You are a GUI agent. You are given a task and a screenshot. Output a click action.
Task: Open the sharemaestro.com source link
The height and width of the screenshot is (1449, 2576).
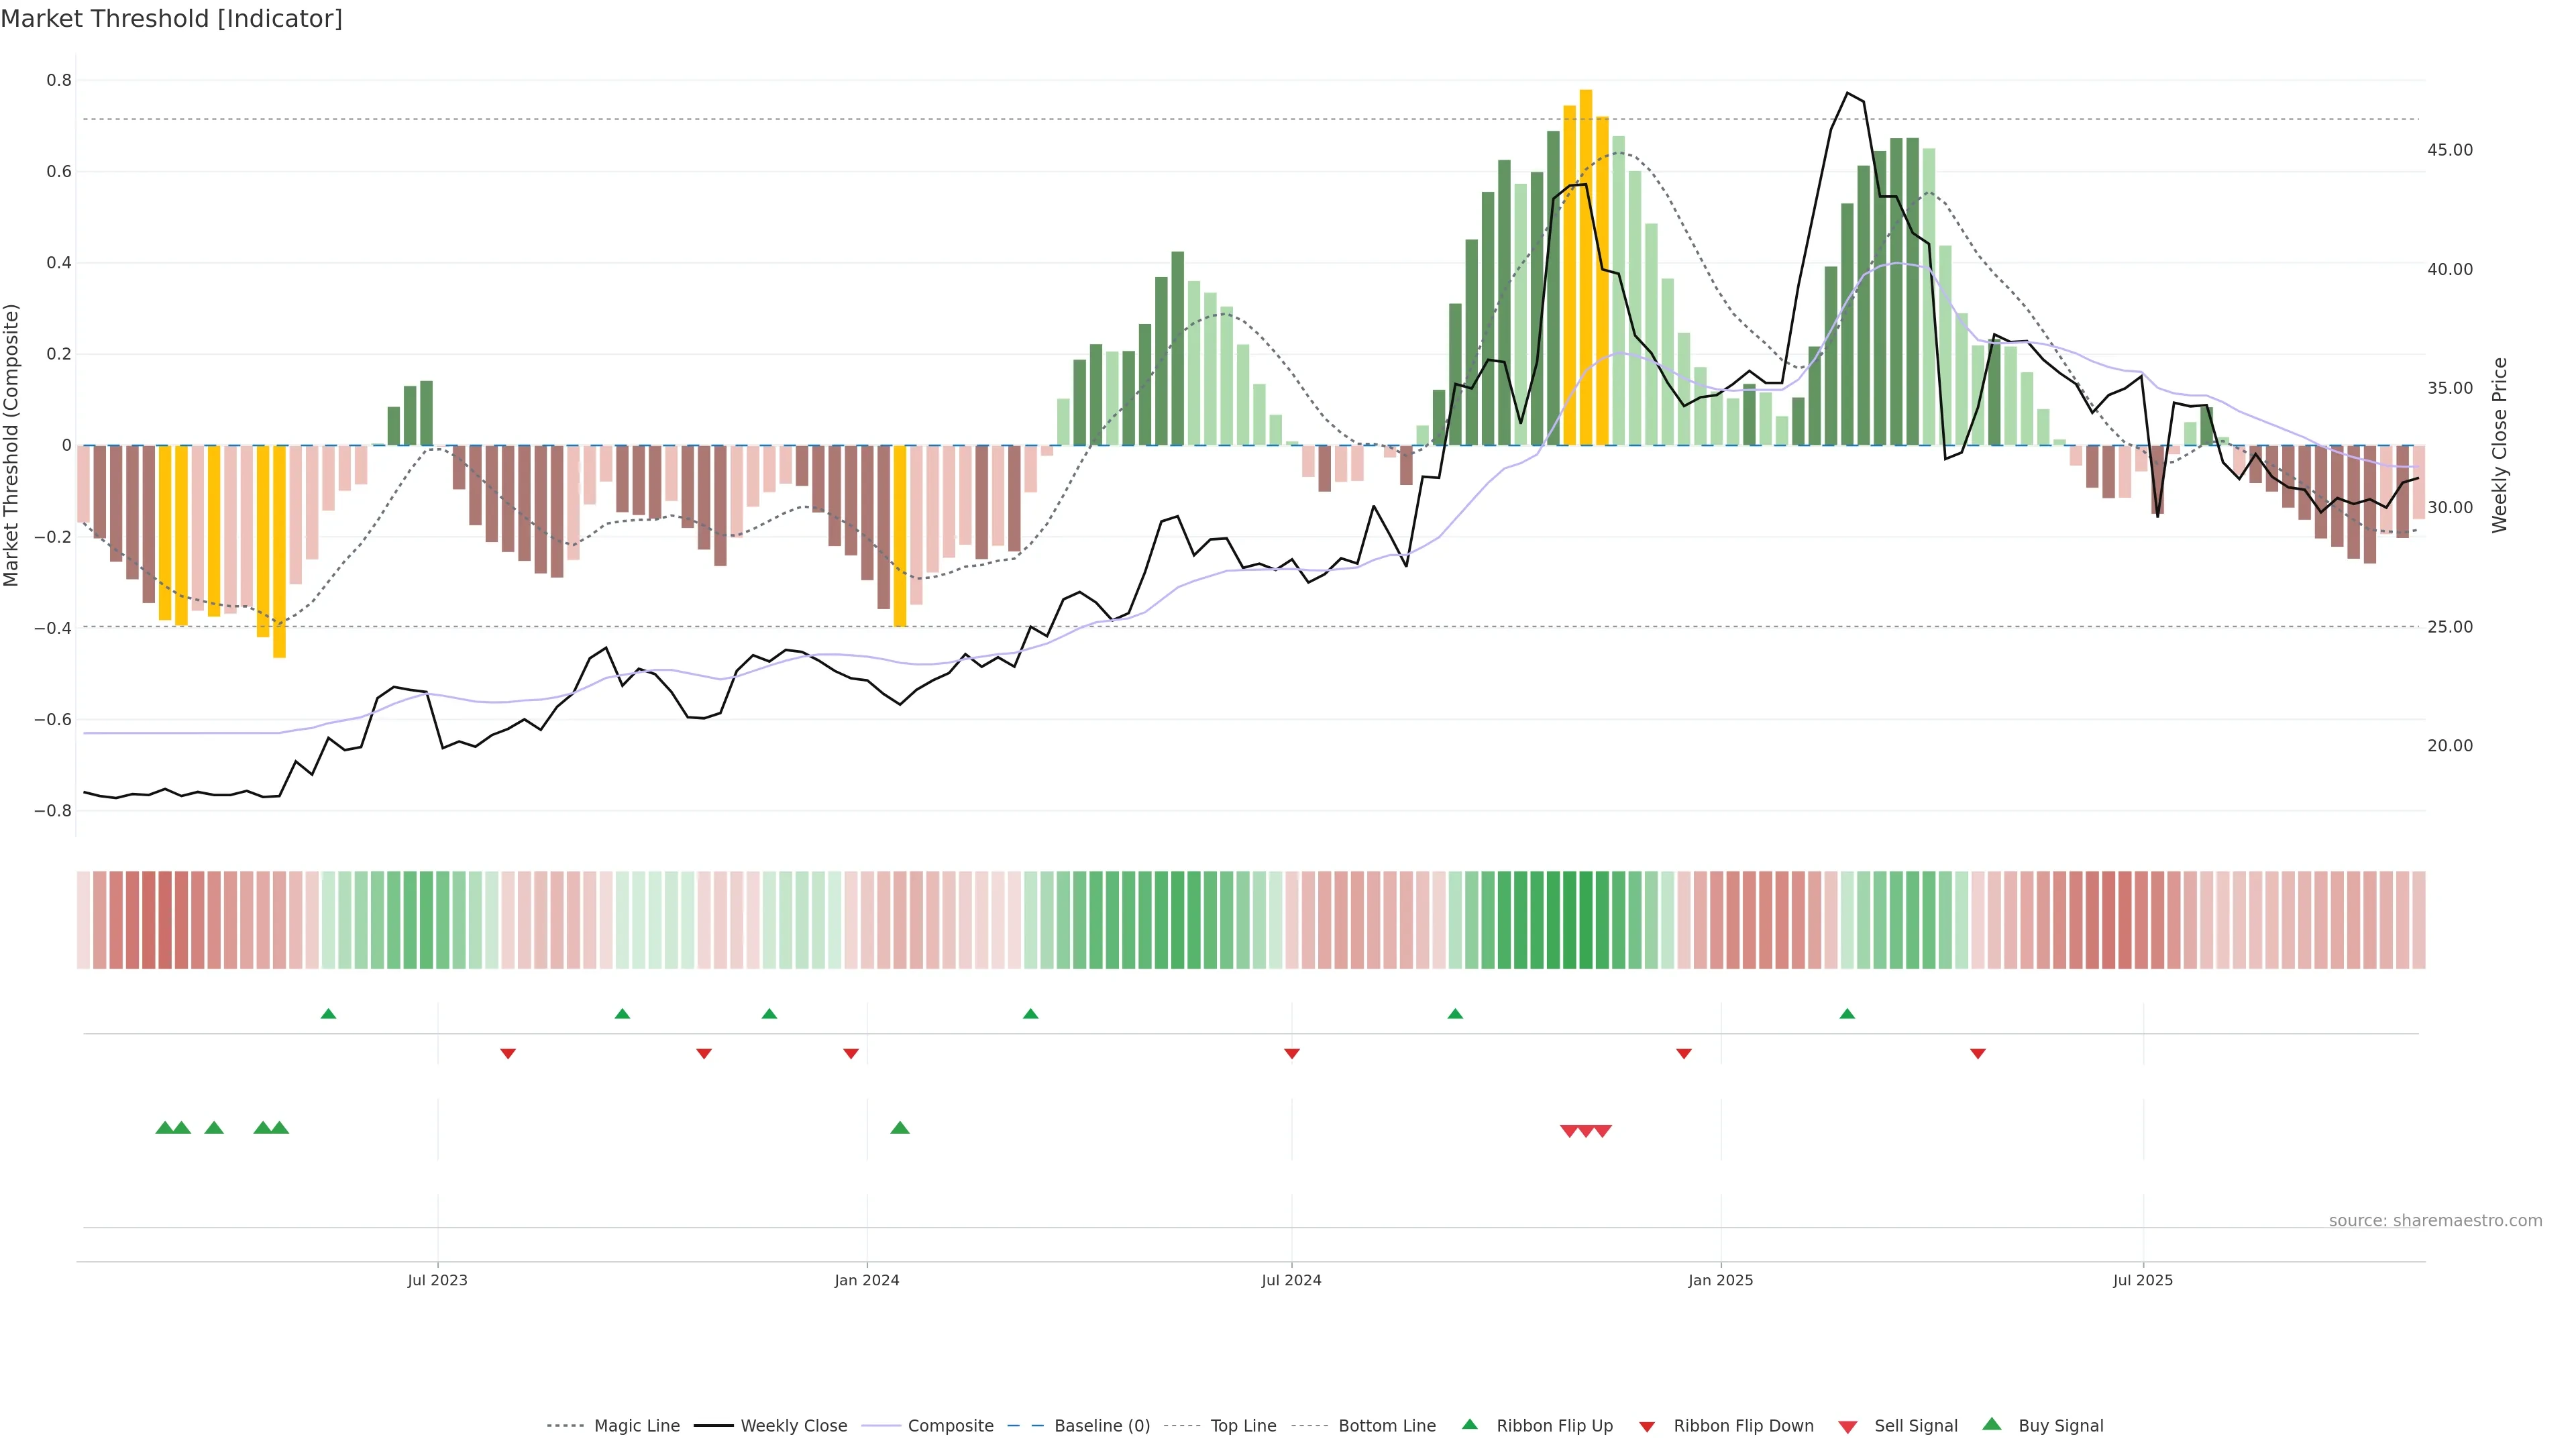point(2435,1220)
